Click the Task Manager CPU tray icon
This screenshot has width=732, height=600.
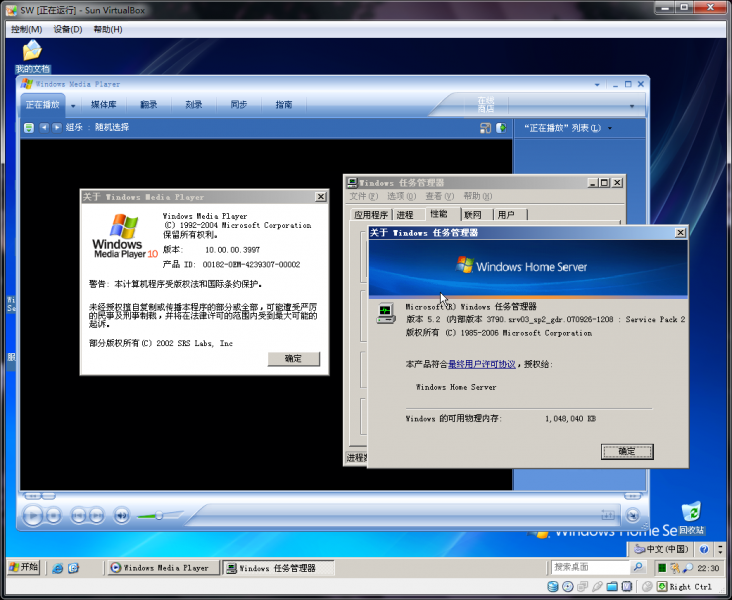point(662,568)
